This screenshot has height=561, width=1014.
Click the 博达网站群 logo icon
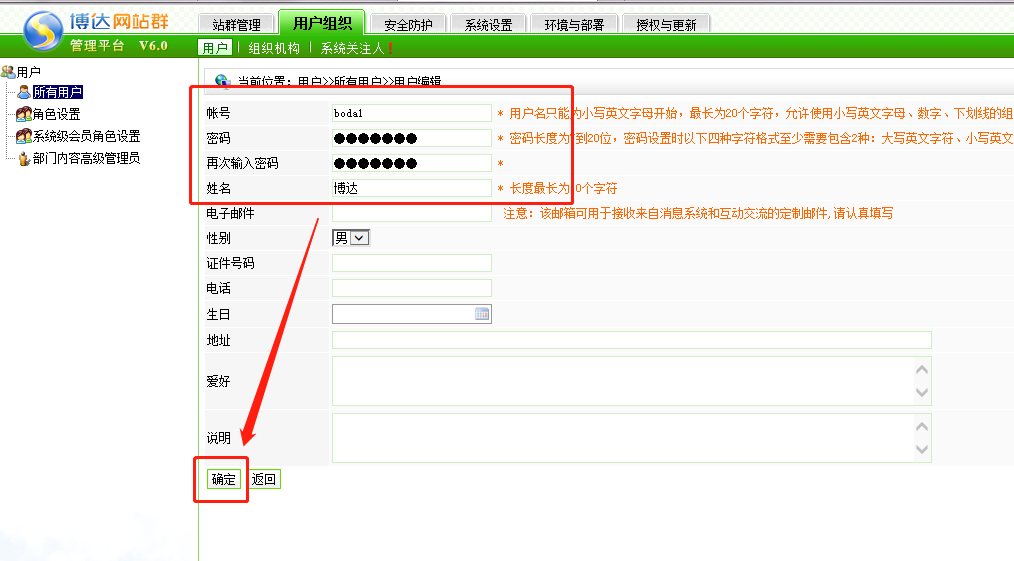coord(43,29)
